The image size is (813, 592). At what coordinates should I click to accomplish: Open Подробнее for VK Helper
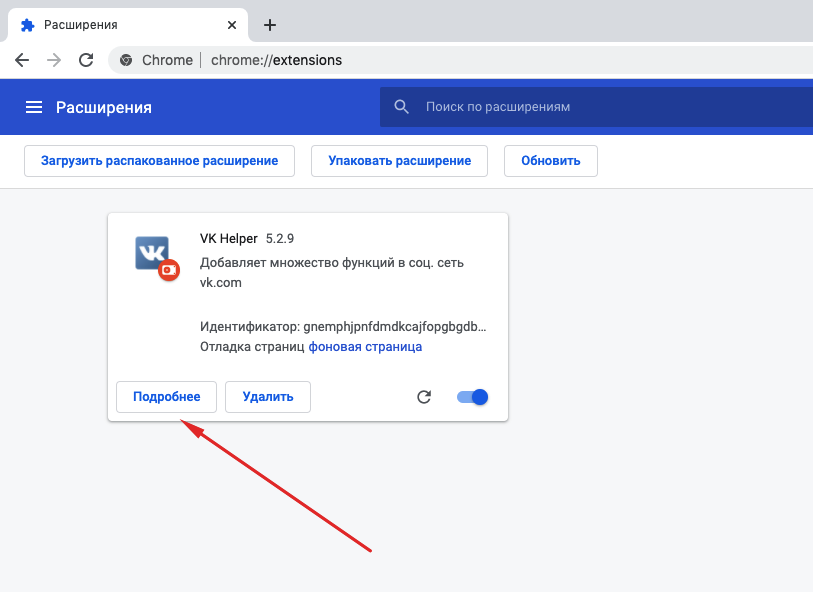point(166,397)
